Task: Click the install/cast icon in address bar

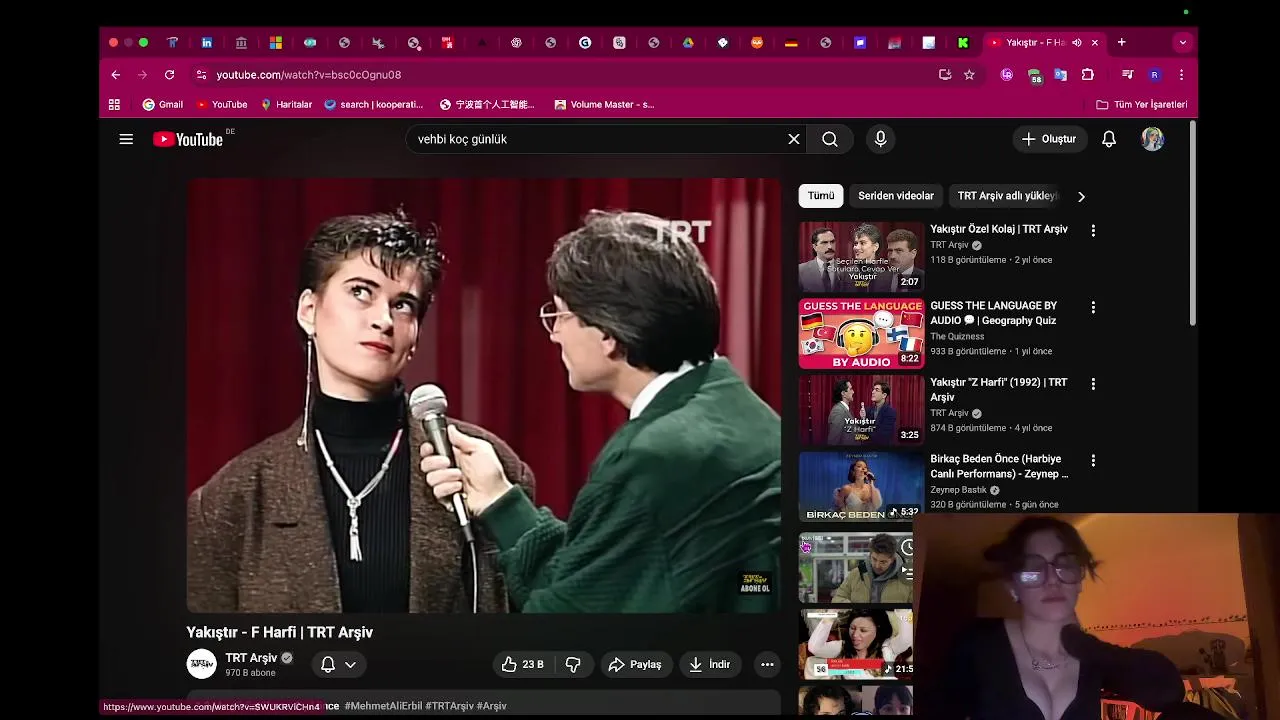Action: coord(945,74)
